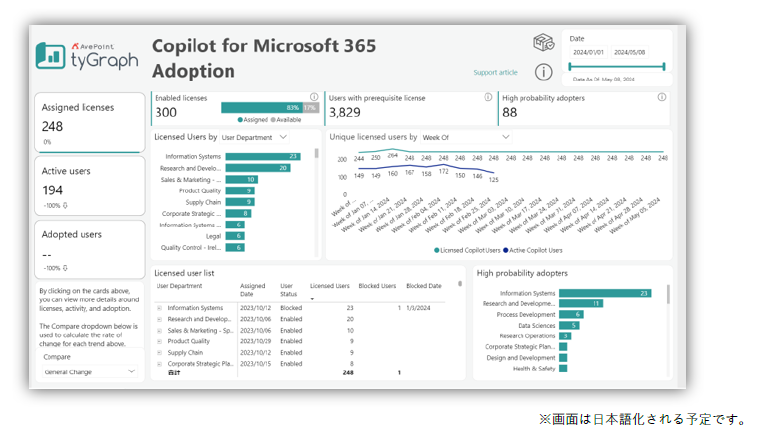The height and width of the screenshot is (437, 758).
Task: Click the available 17% portion of the licenses bar
Action: 311,107
